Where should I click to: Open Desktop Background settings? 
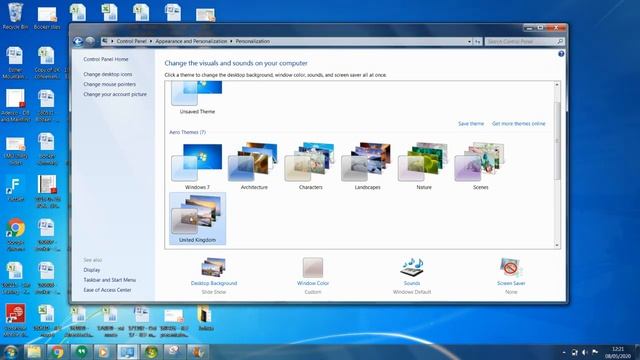click(x=213, y=276)
